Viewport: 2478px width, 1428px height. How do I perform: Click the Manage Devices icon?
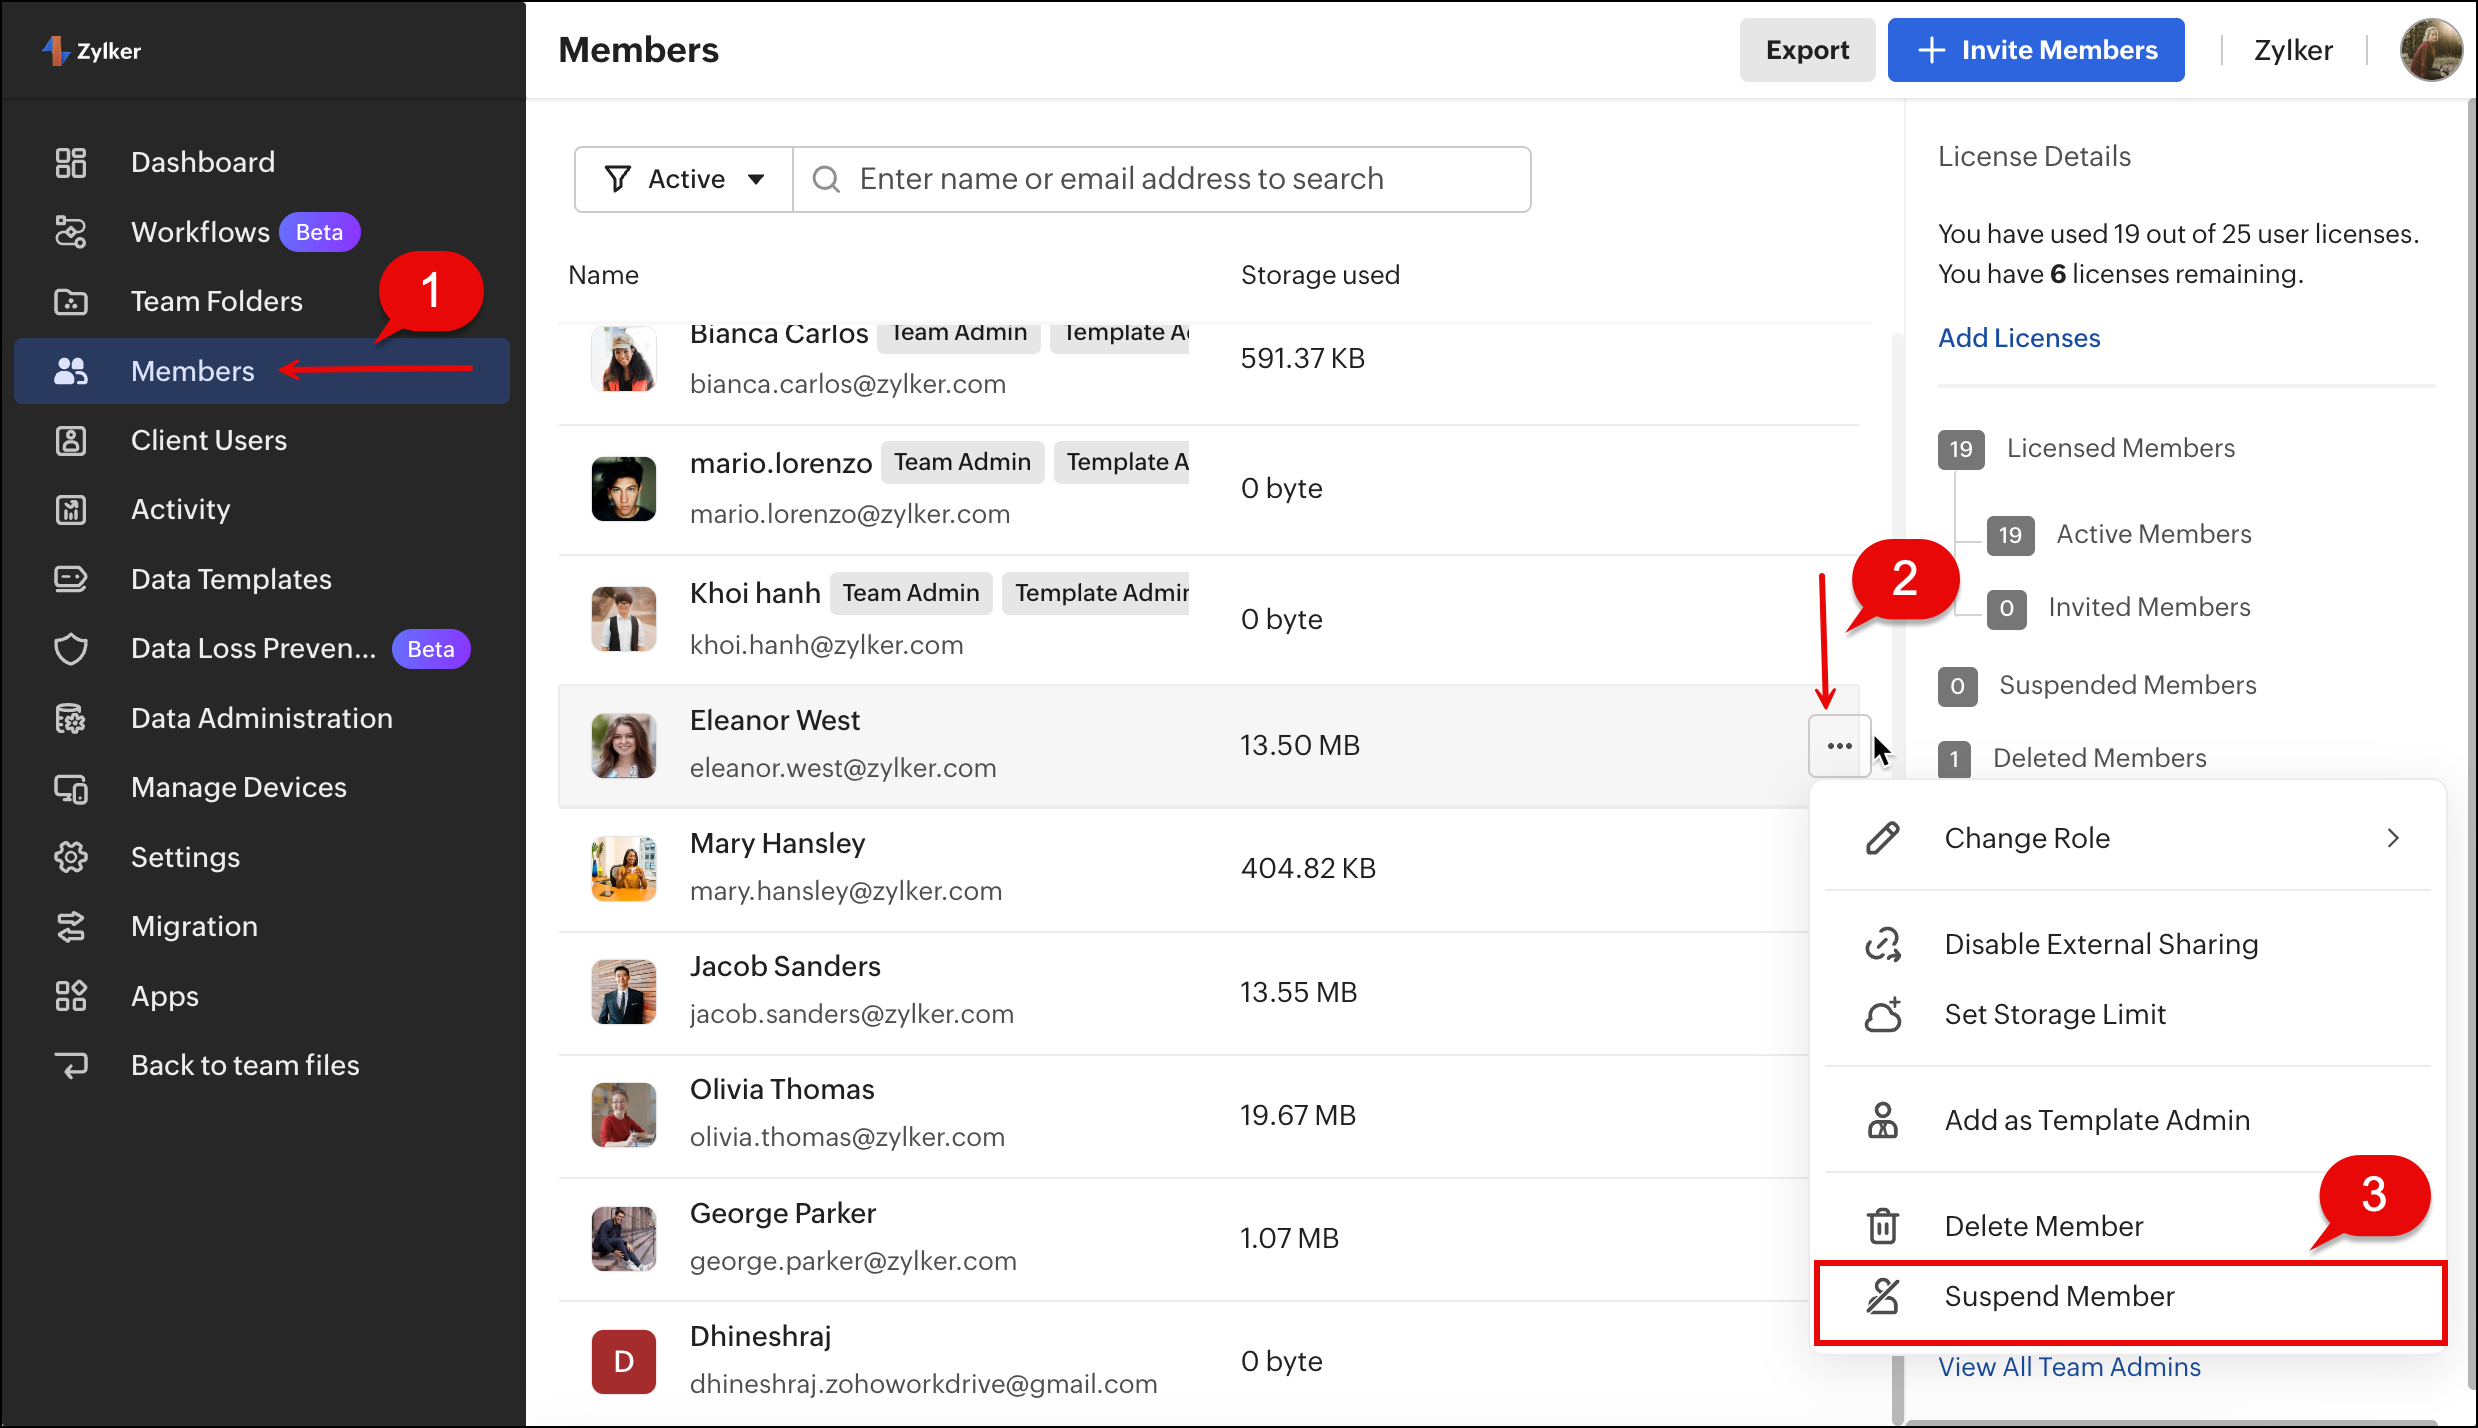point(70,788)
